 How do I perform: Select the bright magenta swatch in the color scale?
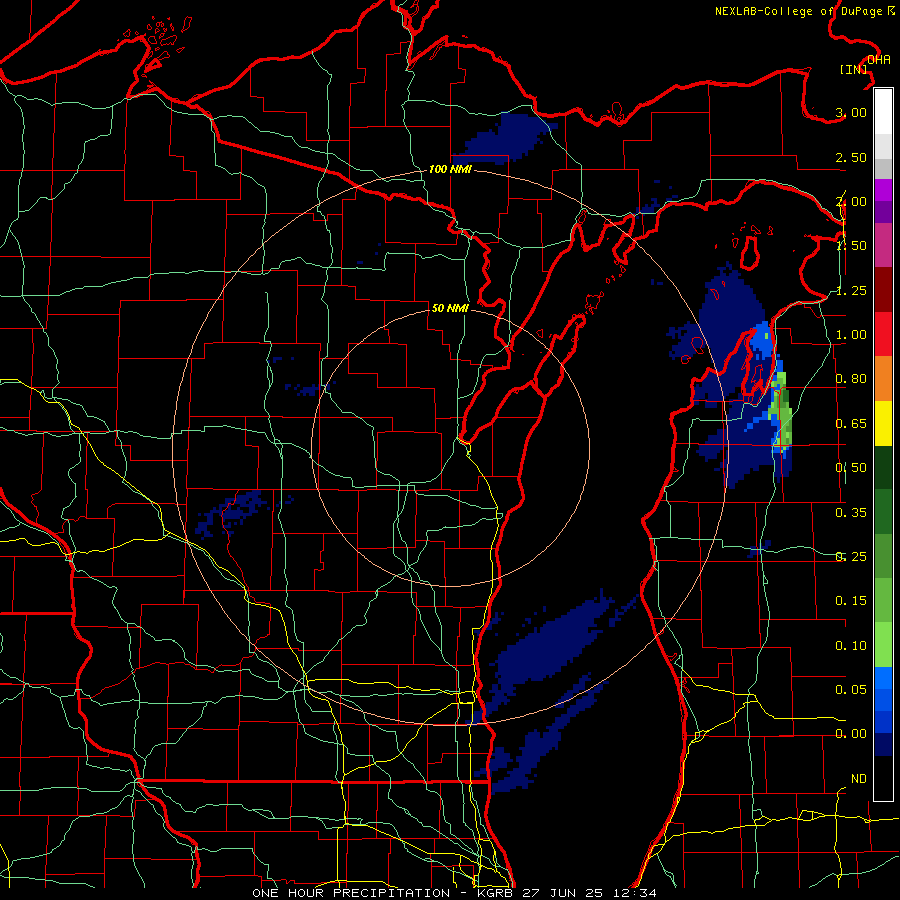click(x=883, y=190)
